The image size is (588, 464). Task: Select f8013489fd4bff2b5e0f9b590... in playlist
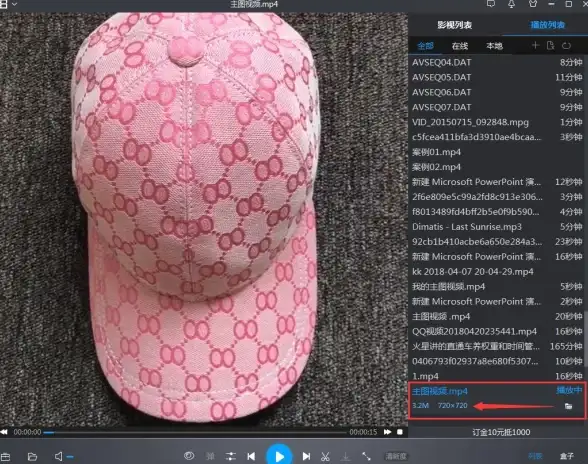point(497,212)
